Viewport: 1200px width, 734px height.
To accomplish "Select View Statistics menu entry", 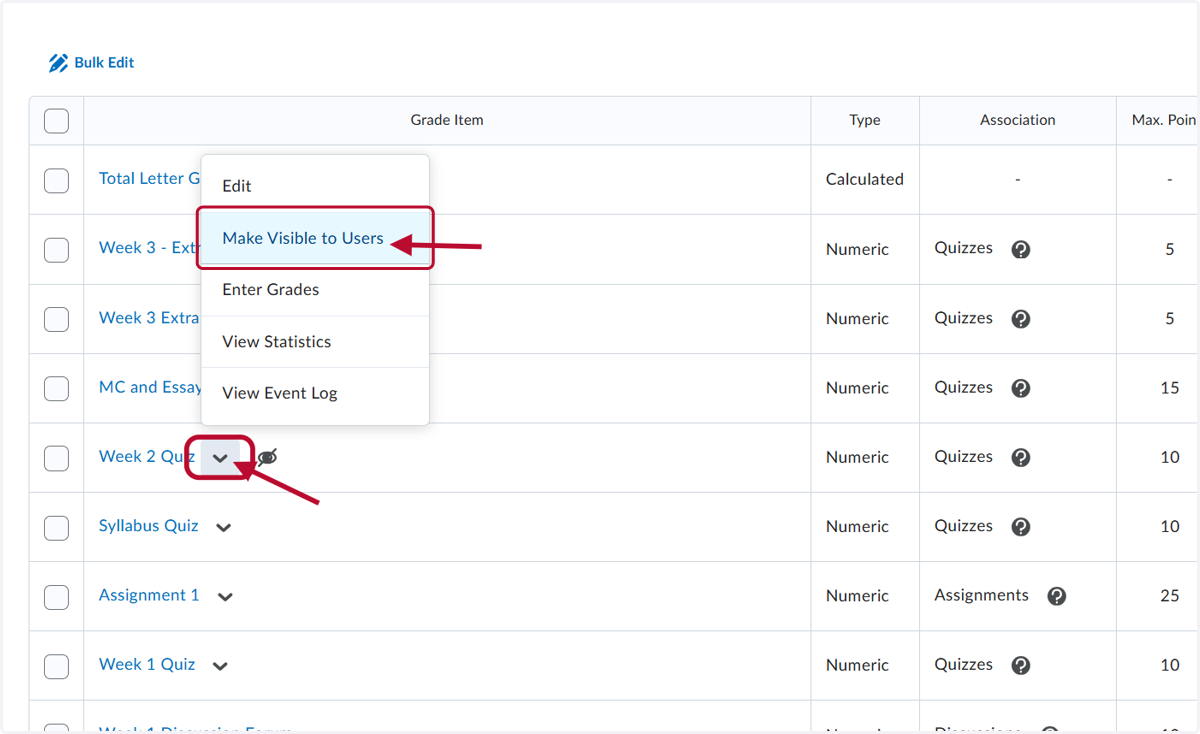I will 315,342.
